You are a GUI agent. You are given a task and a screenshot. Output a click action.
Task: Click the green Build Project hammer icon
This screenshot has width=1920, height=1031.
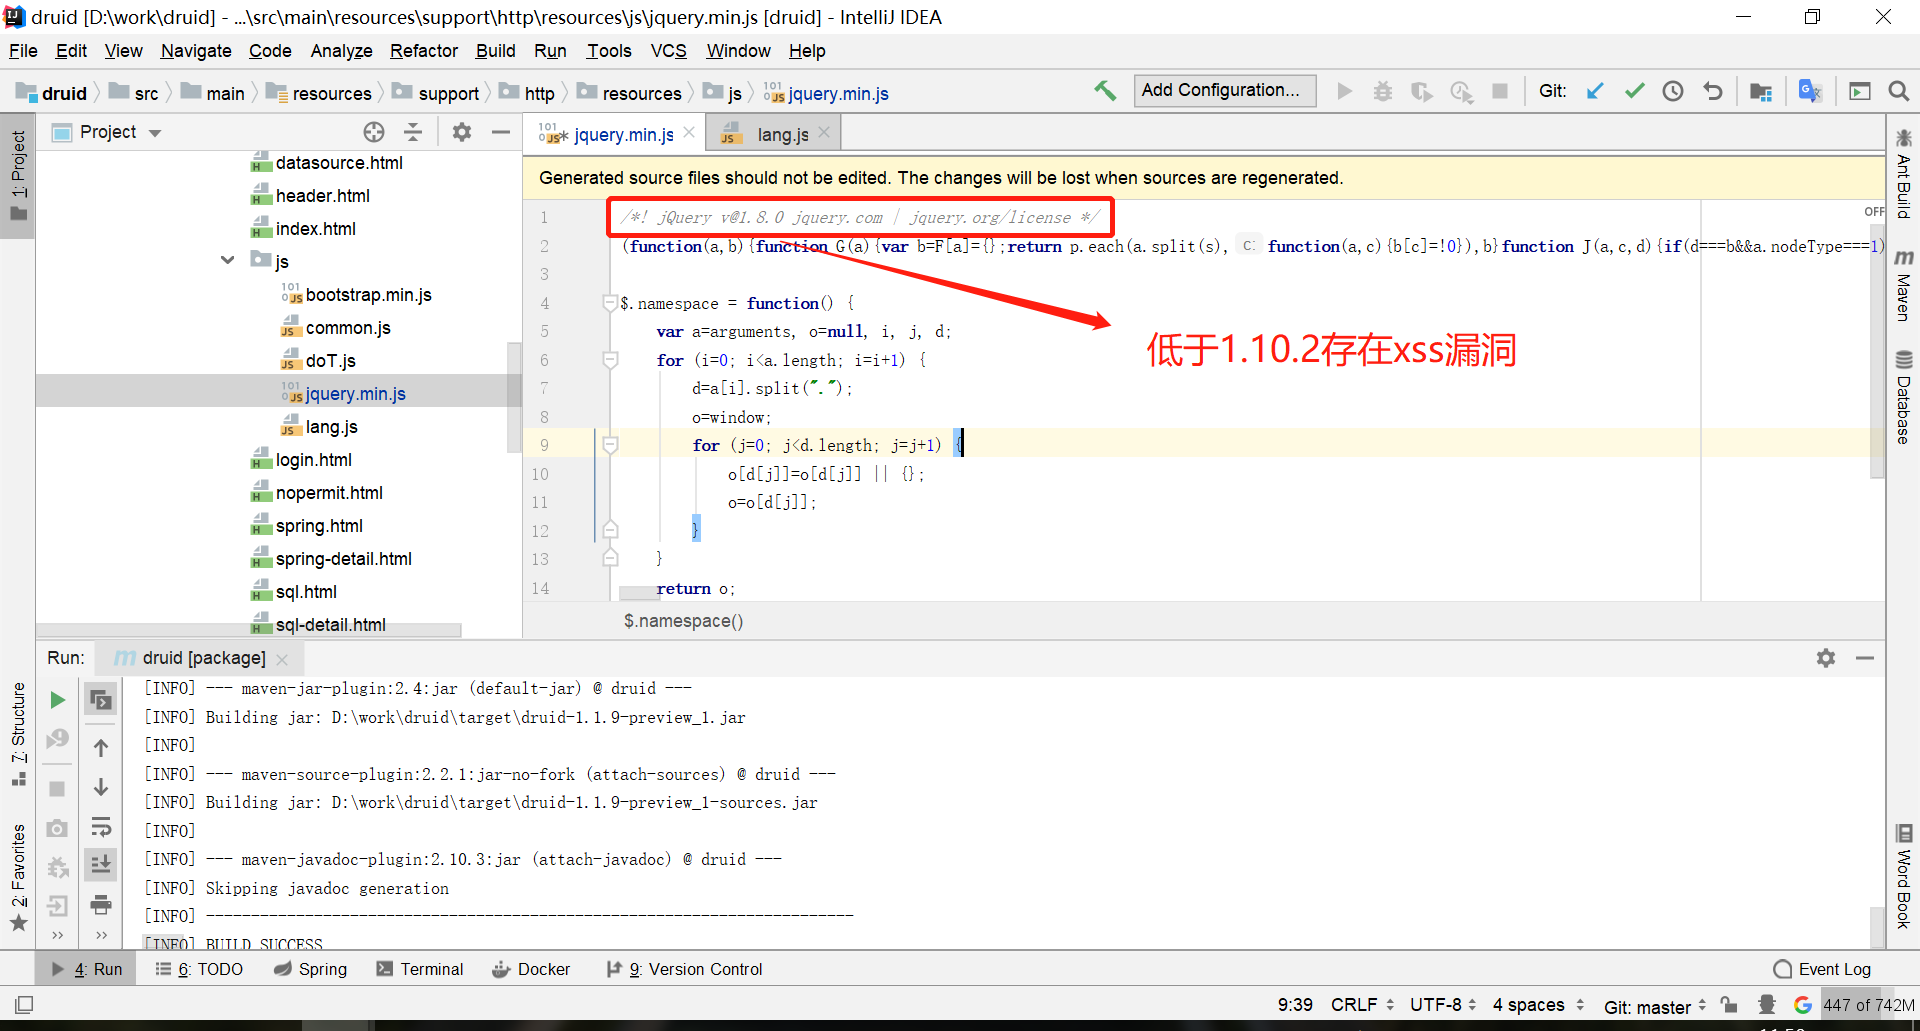(x=1105, y=91)
